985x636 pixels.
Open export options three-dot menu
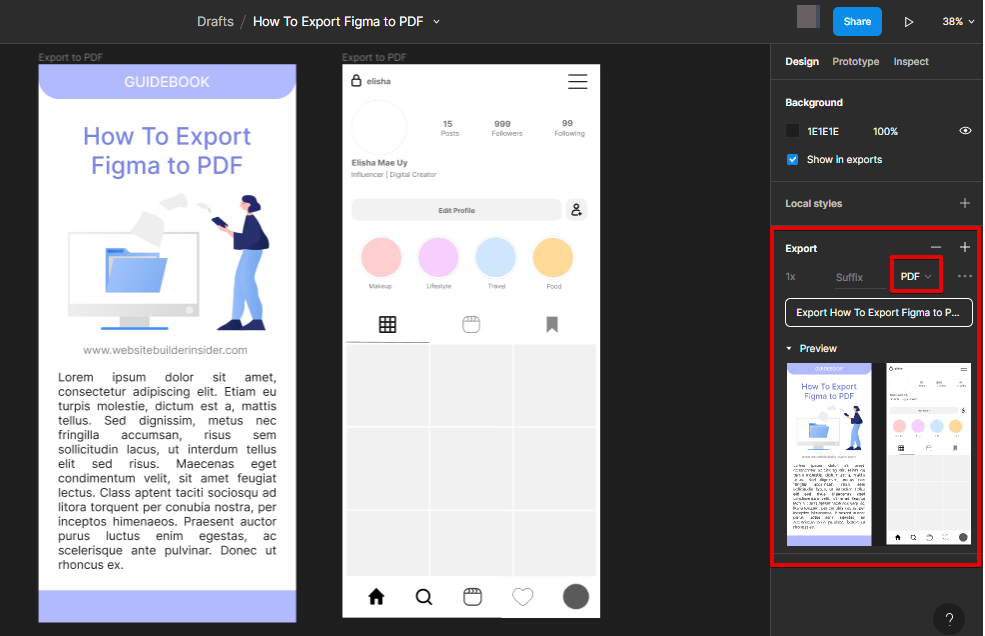coord(964,276)
